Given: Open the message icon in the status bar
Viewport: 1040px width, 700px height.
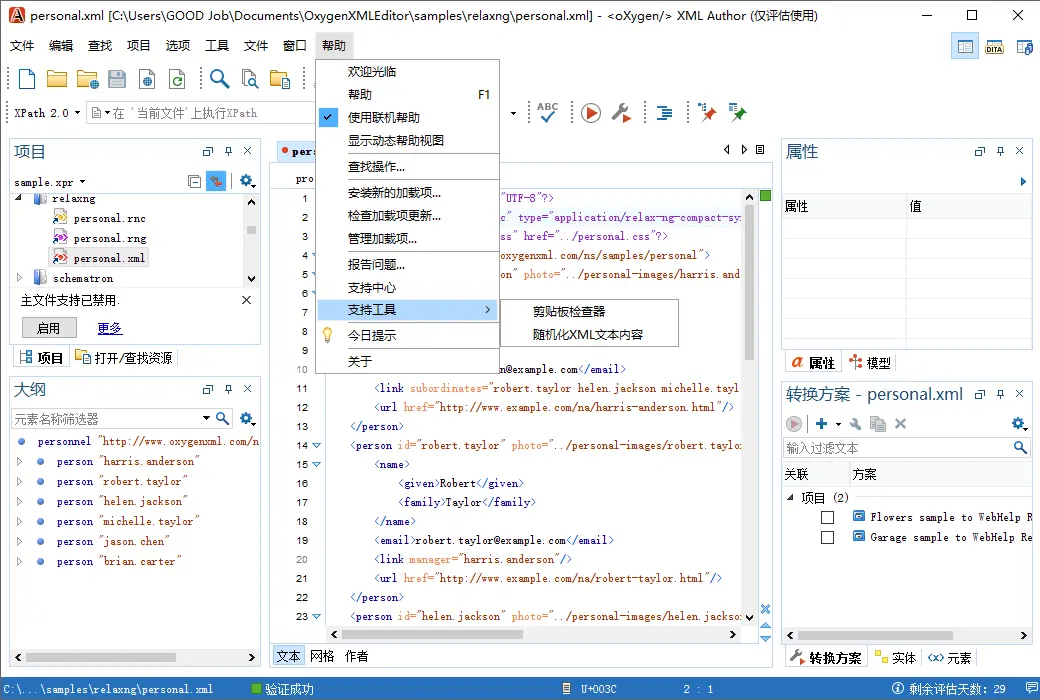Looking at the screenshot, I should point(1031,688).
